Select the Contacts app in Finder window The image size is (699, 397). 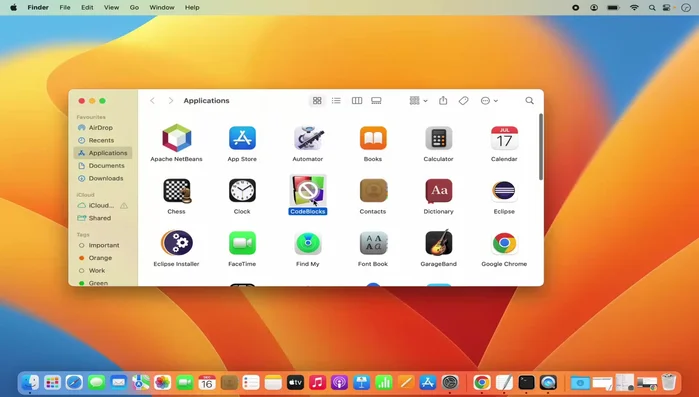tap(373, 191)
